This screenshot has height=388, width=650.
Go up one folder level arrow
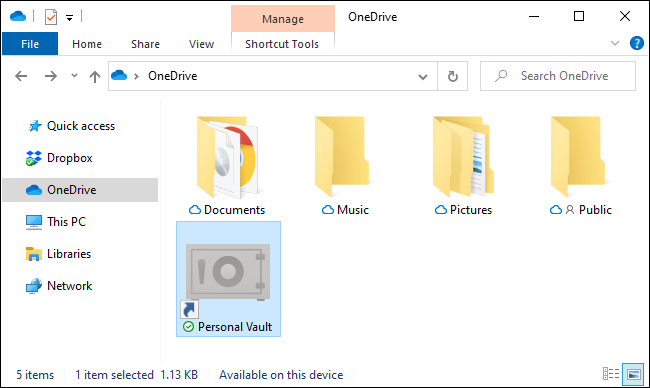[95, 76]
